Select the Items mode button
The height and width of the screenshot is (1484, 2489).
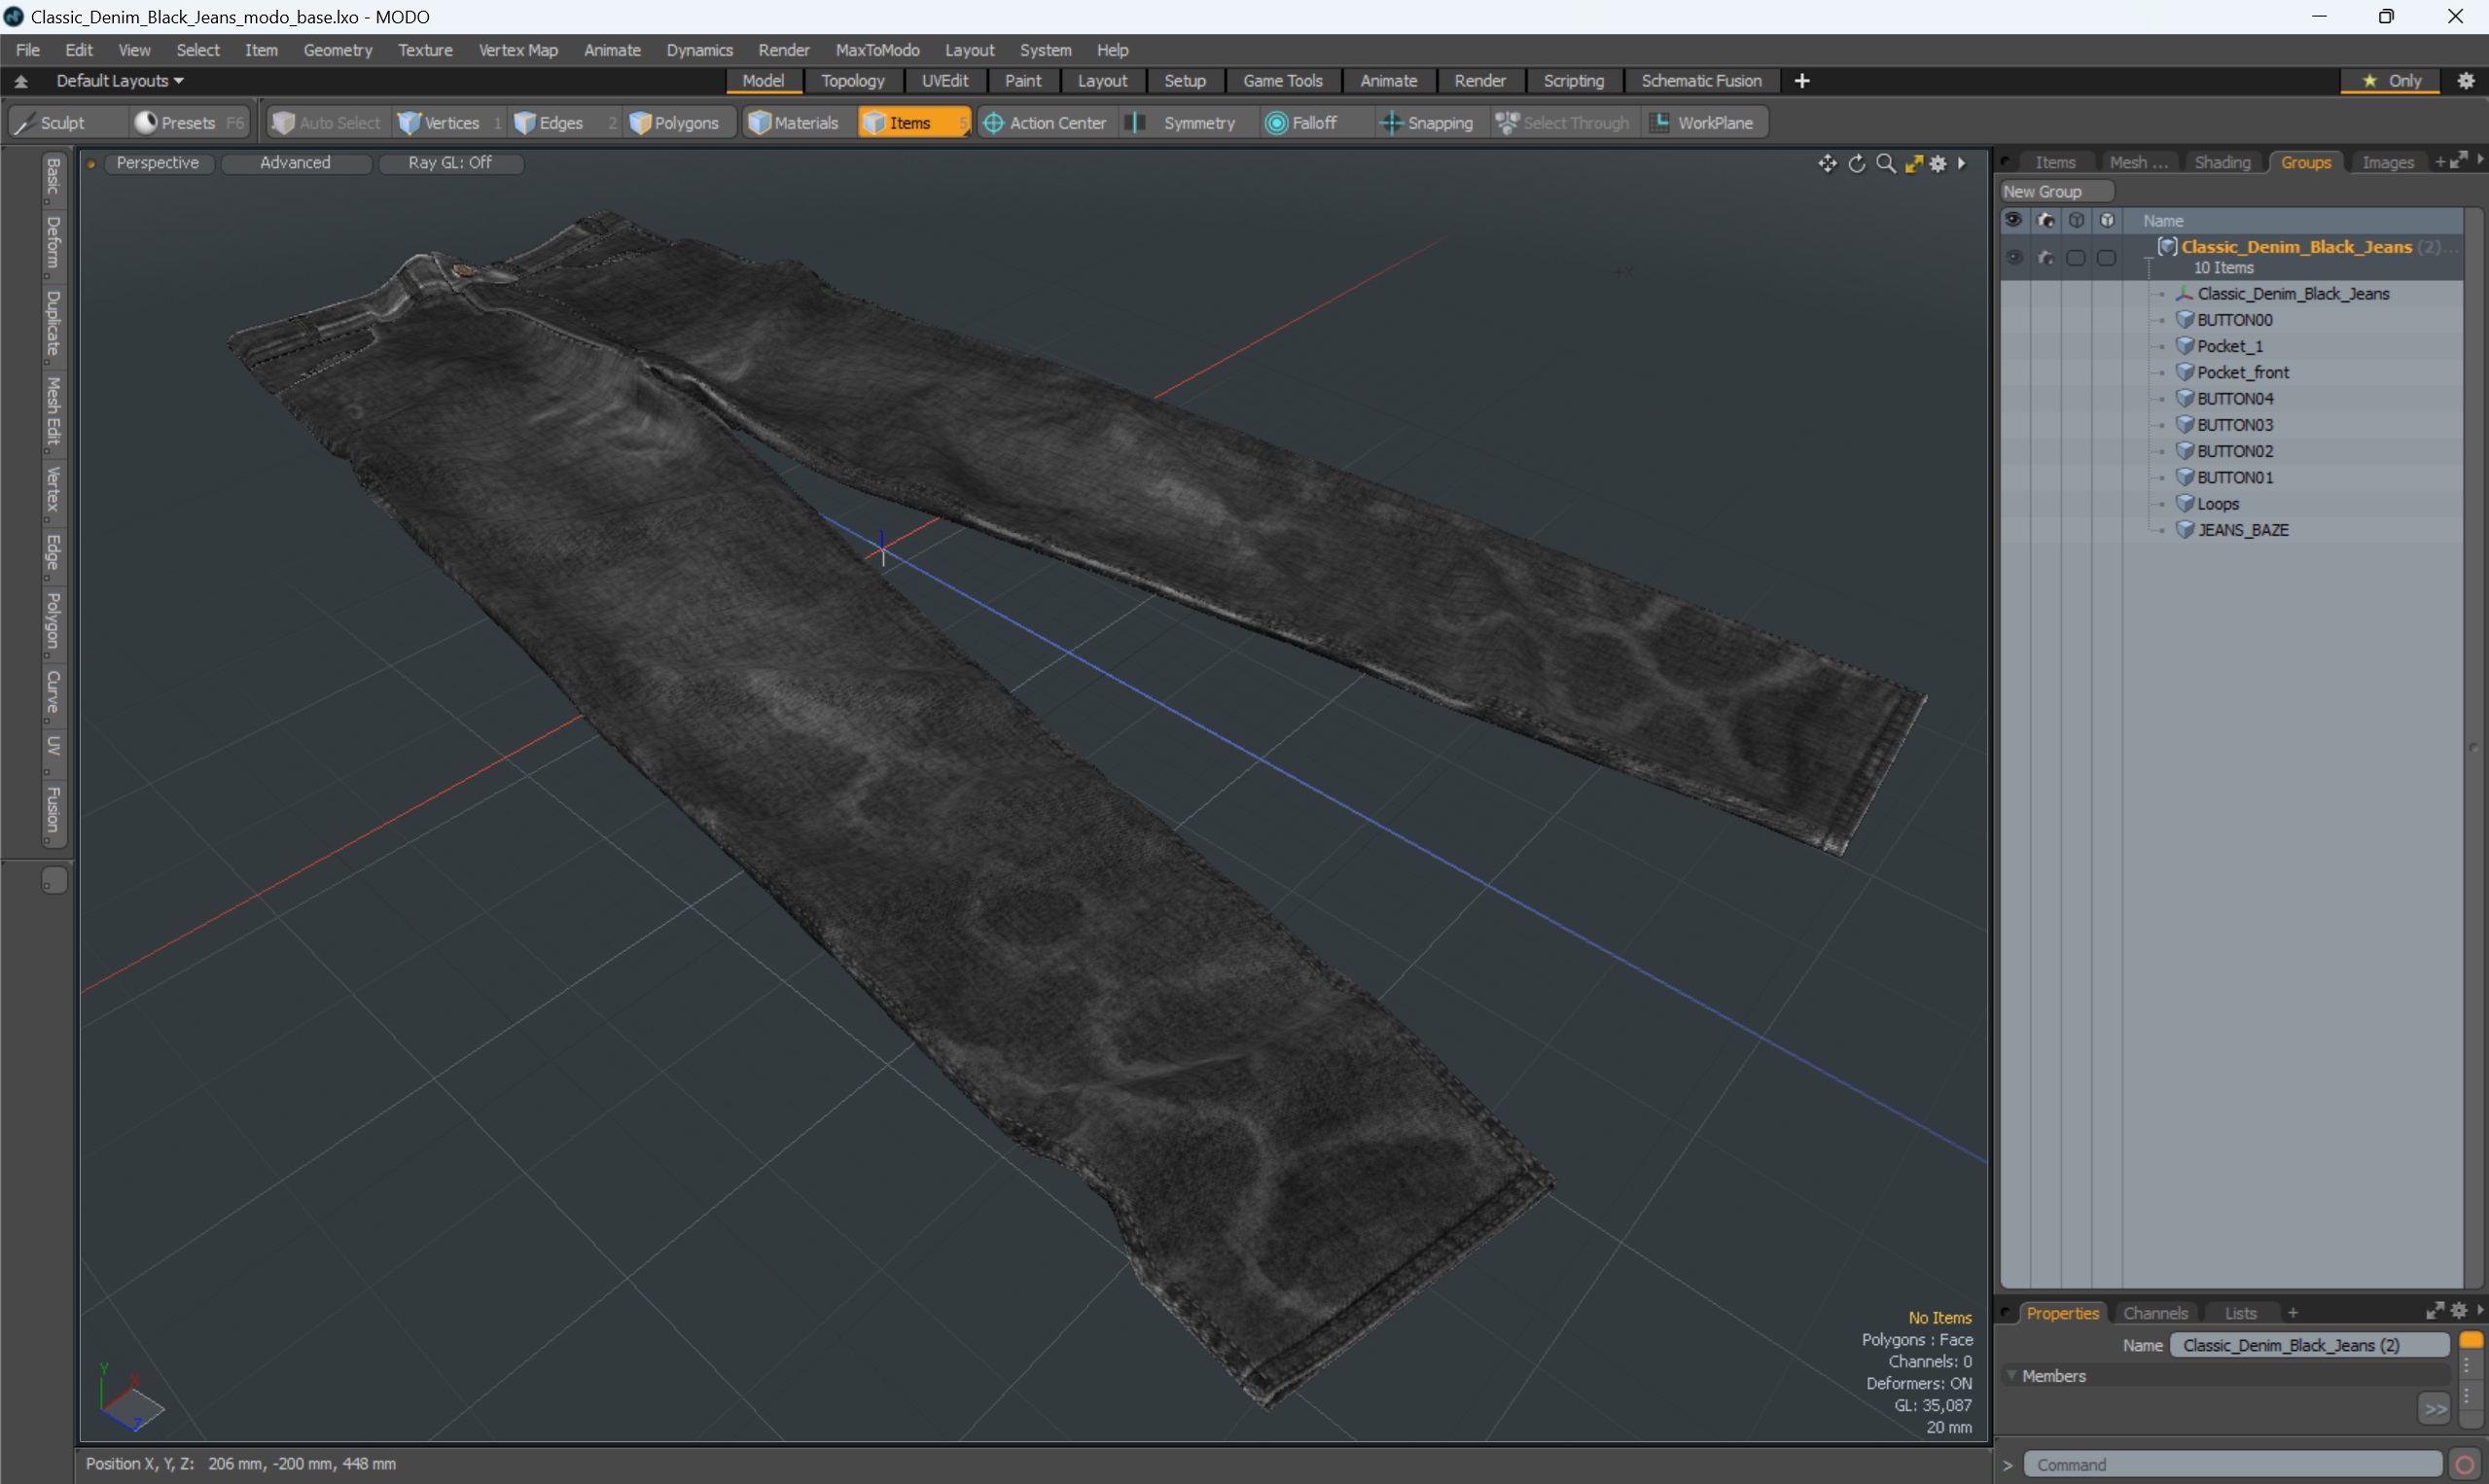coord(913,122)
